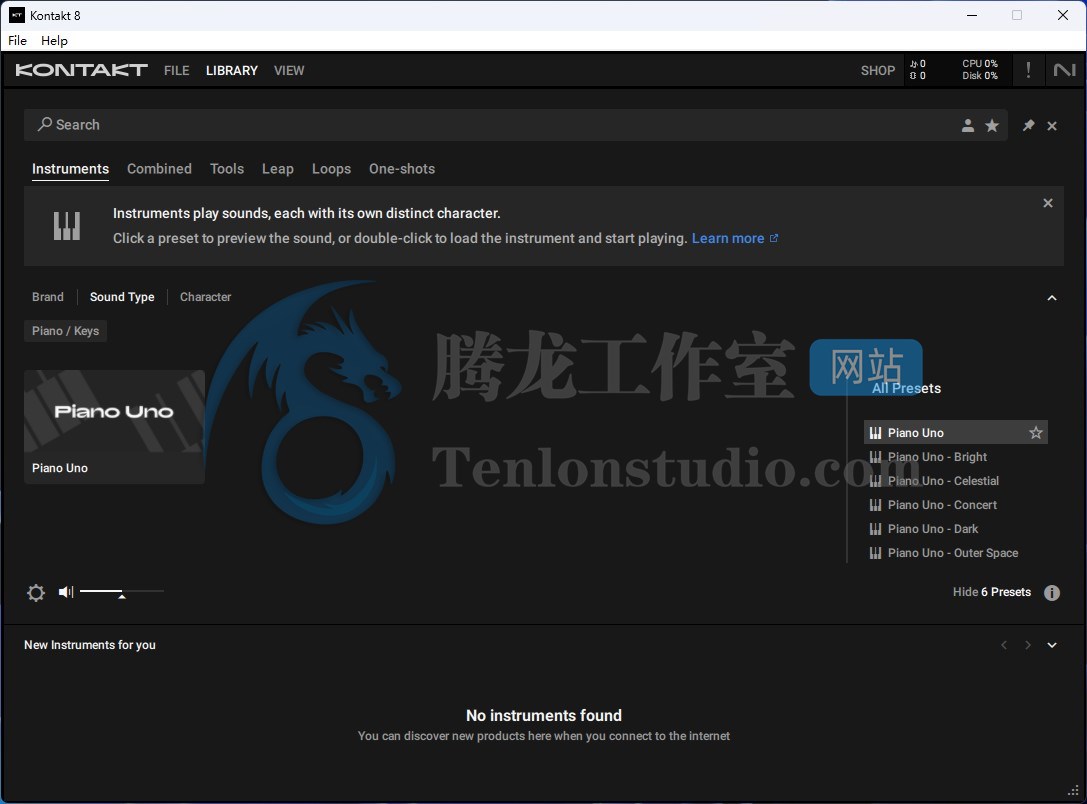Open the window File menu

[x=17, y=40]
